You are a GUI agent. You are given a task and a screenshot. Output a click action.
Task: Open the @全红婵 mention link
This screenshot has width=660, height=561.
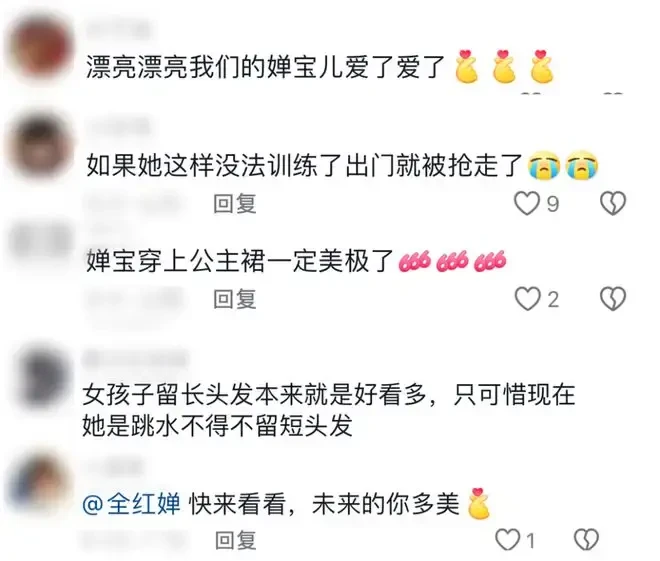[x=131, y=503]
